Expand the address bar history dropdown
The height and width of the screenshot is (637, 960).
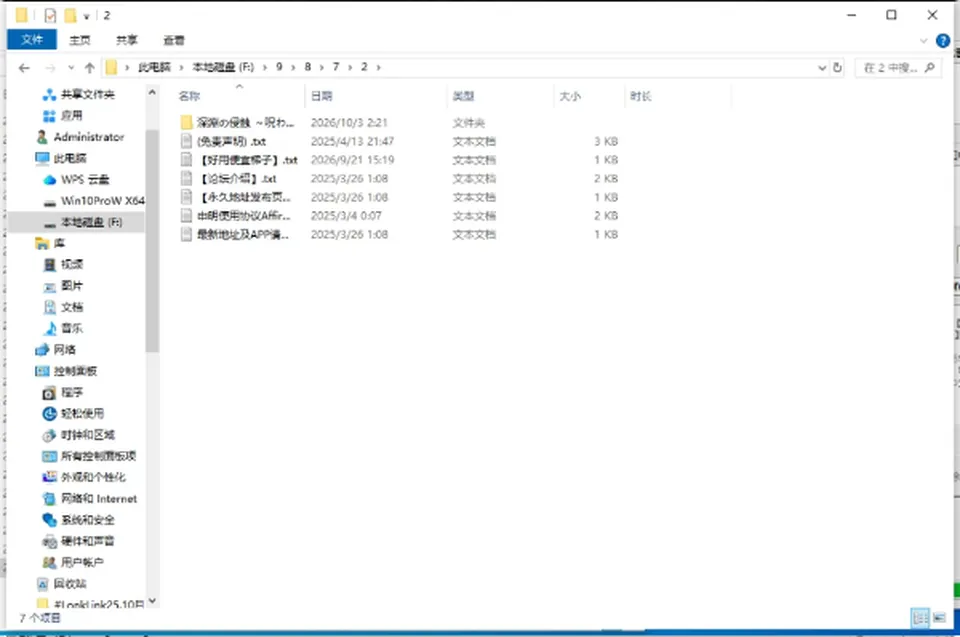tap(822, 67)
